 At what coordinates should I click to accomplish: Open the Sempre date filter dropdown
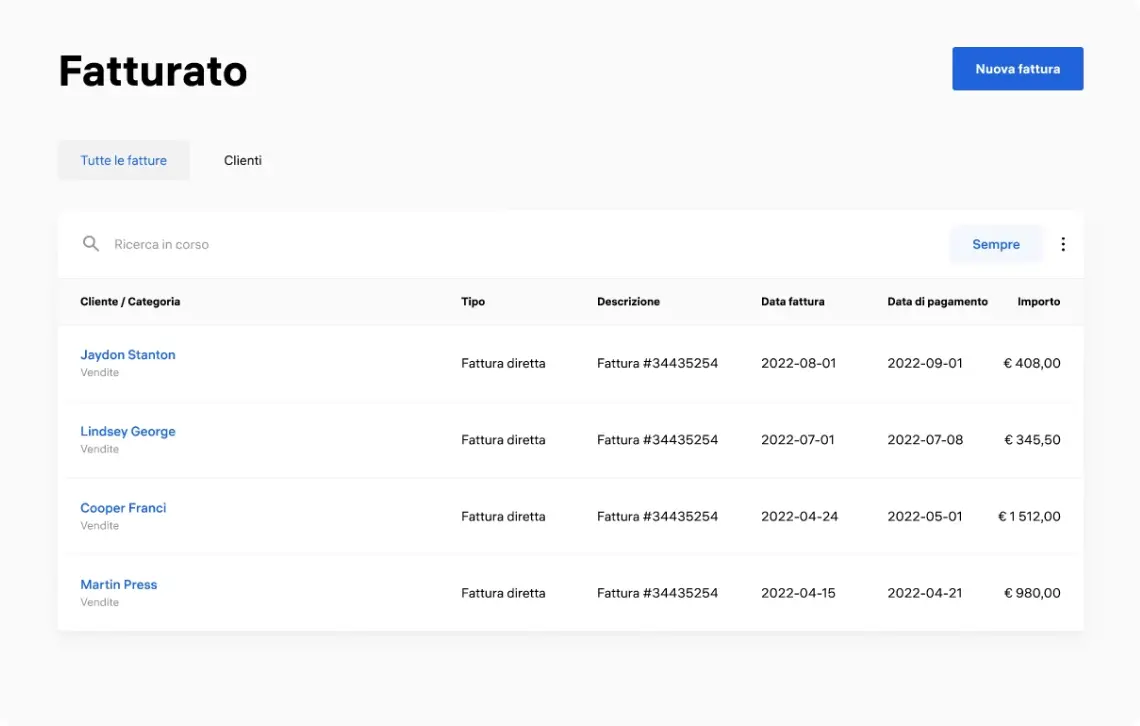(x=995, y=243)
